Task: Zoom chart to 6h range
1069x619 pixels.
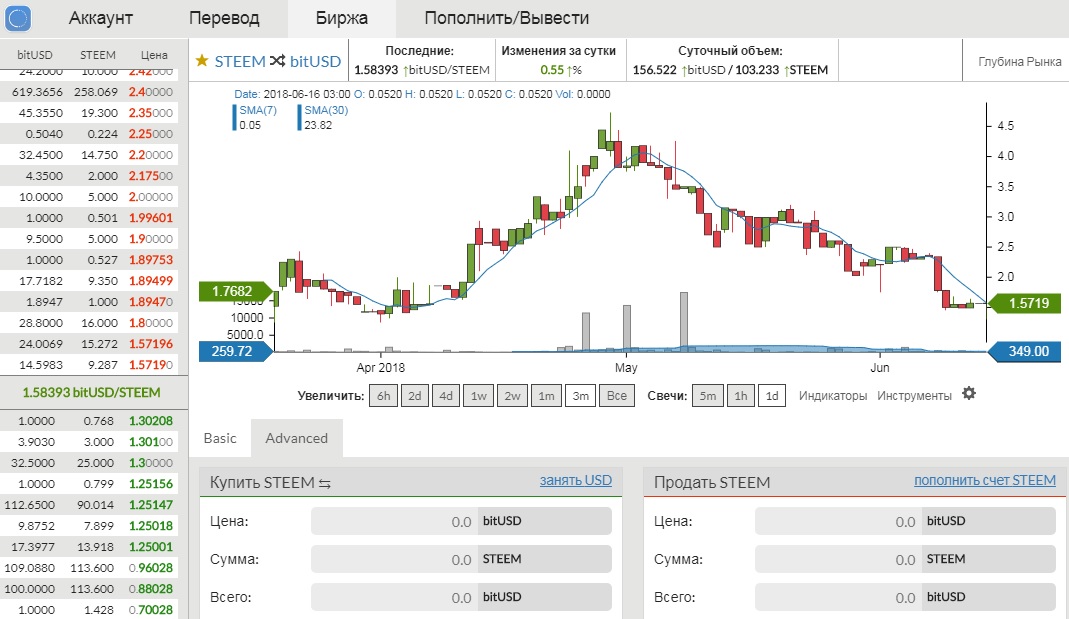Action: pos(384,396)
